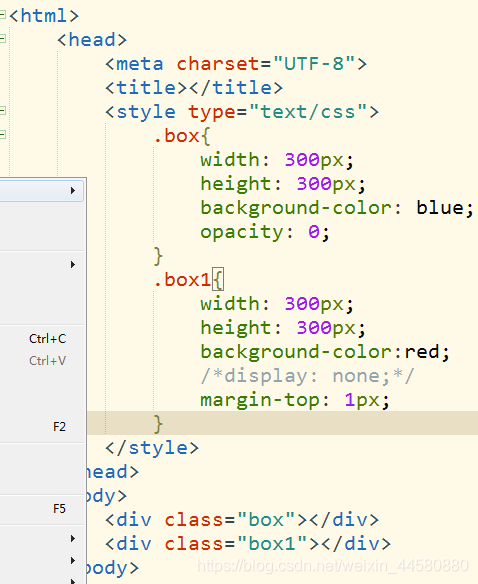Screen dimensions: 478x584
Task: Click the .box1 selector name
Action: click(182, 280)
